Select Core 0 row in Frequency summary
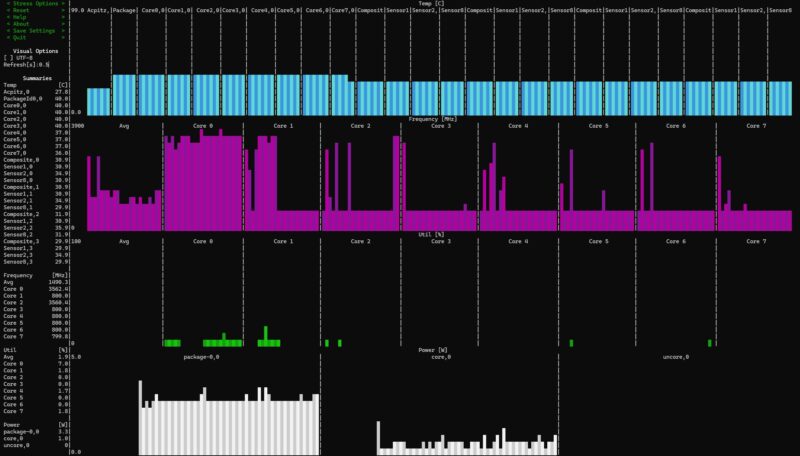 coord(36,289)
